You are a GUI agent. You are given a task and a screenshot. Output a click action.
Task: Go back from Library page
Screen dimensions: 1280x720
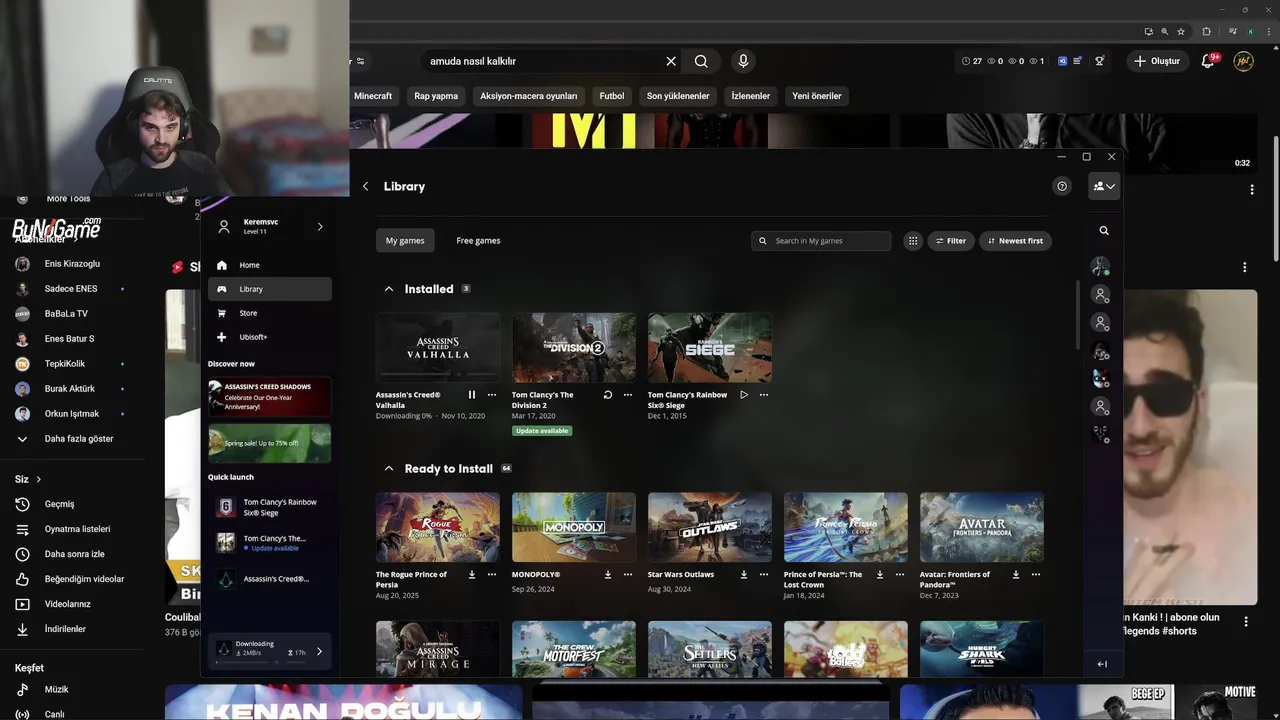click(366, 186)
